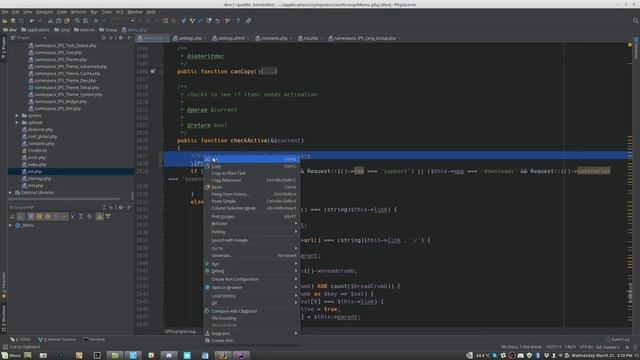Select constants.php in the project tree

tap(41, 144)
